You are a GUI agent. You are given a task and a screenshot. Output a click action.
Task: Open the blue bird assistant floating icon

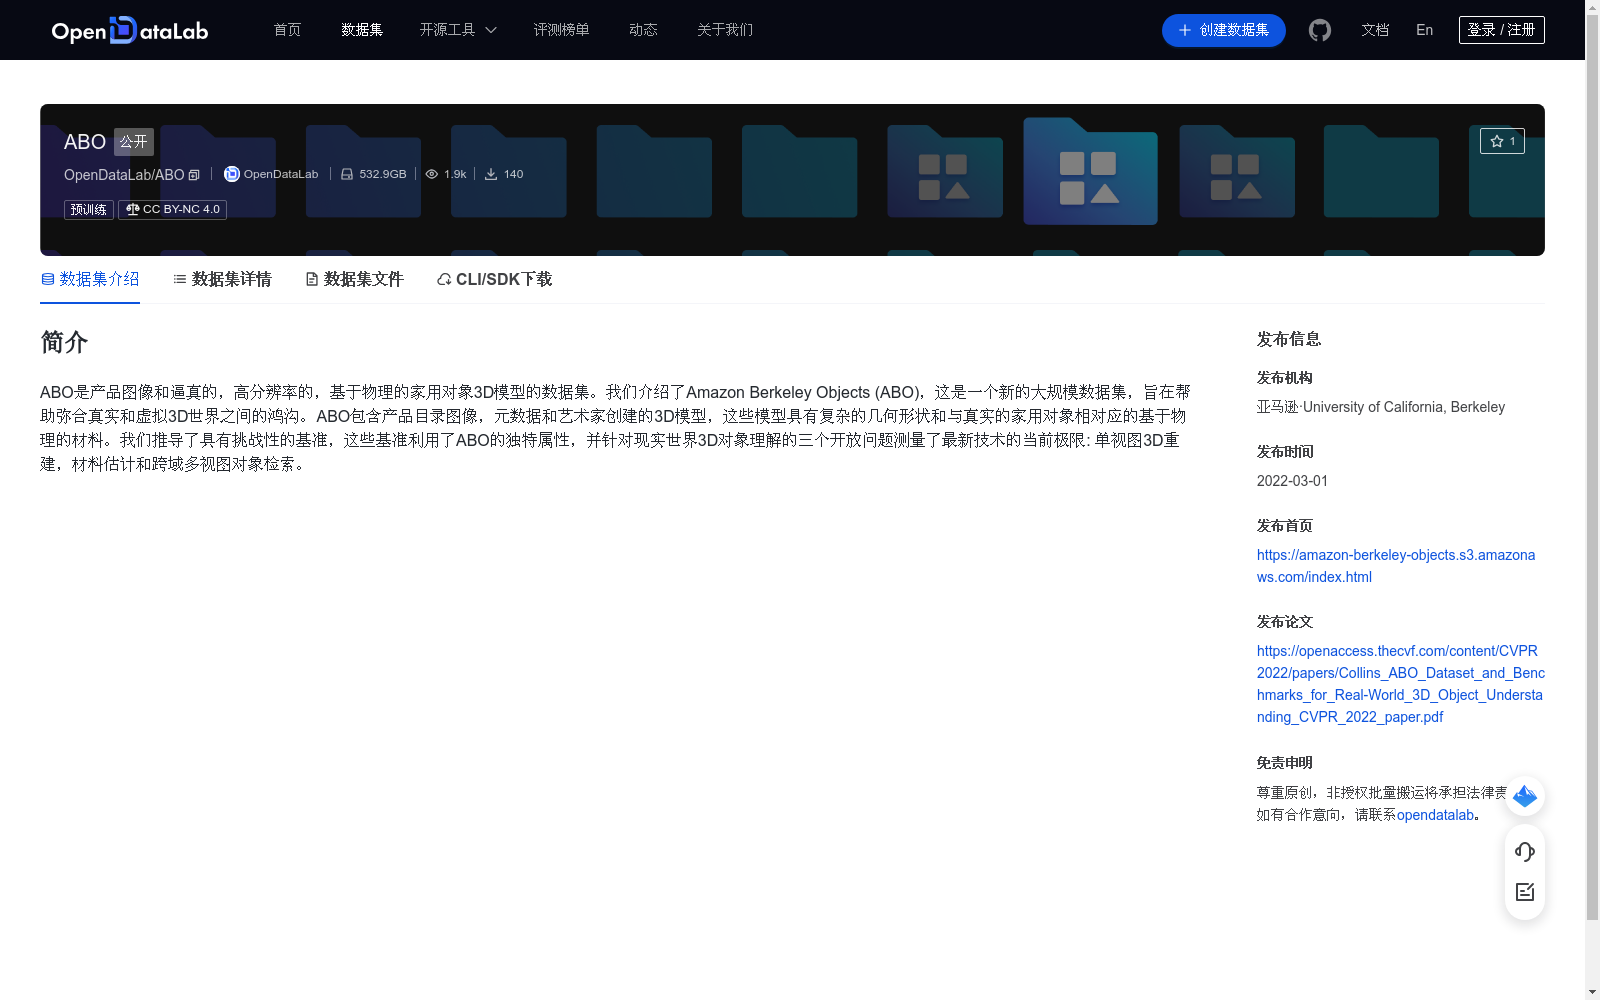coord(1525,796)
